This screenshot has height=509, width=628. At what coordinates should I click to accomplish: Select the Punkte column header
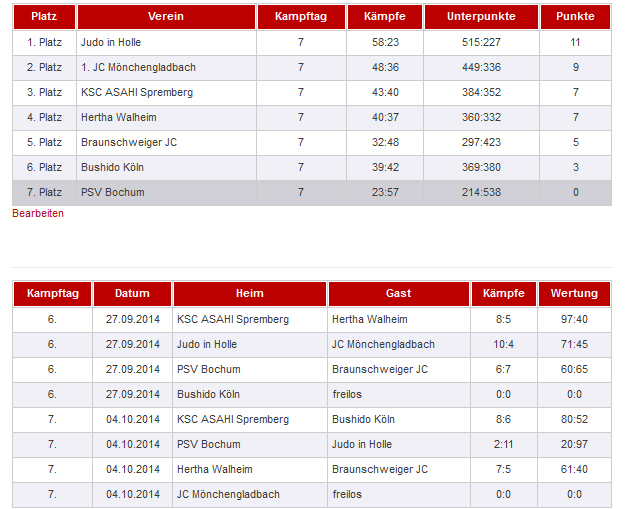(x=575, y=16)
